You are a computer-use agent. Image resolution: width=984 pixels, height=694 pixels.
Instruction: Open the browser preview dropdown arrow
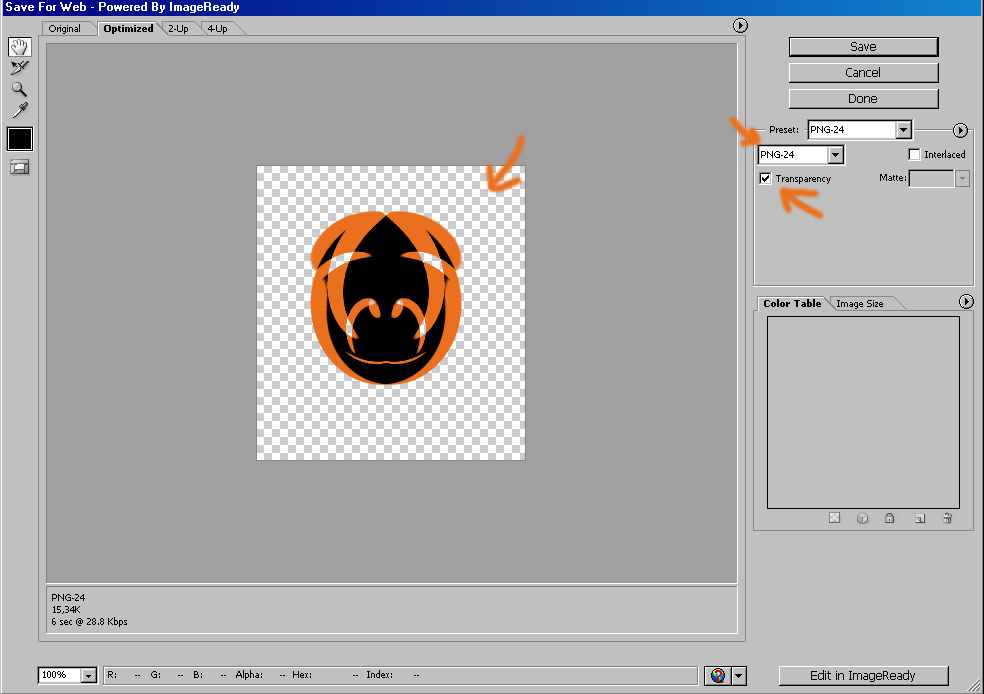[739, 676]
